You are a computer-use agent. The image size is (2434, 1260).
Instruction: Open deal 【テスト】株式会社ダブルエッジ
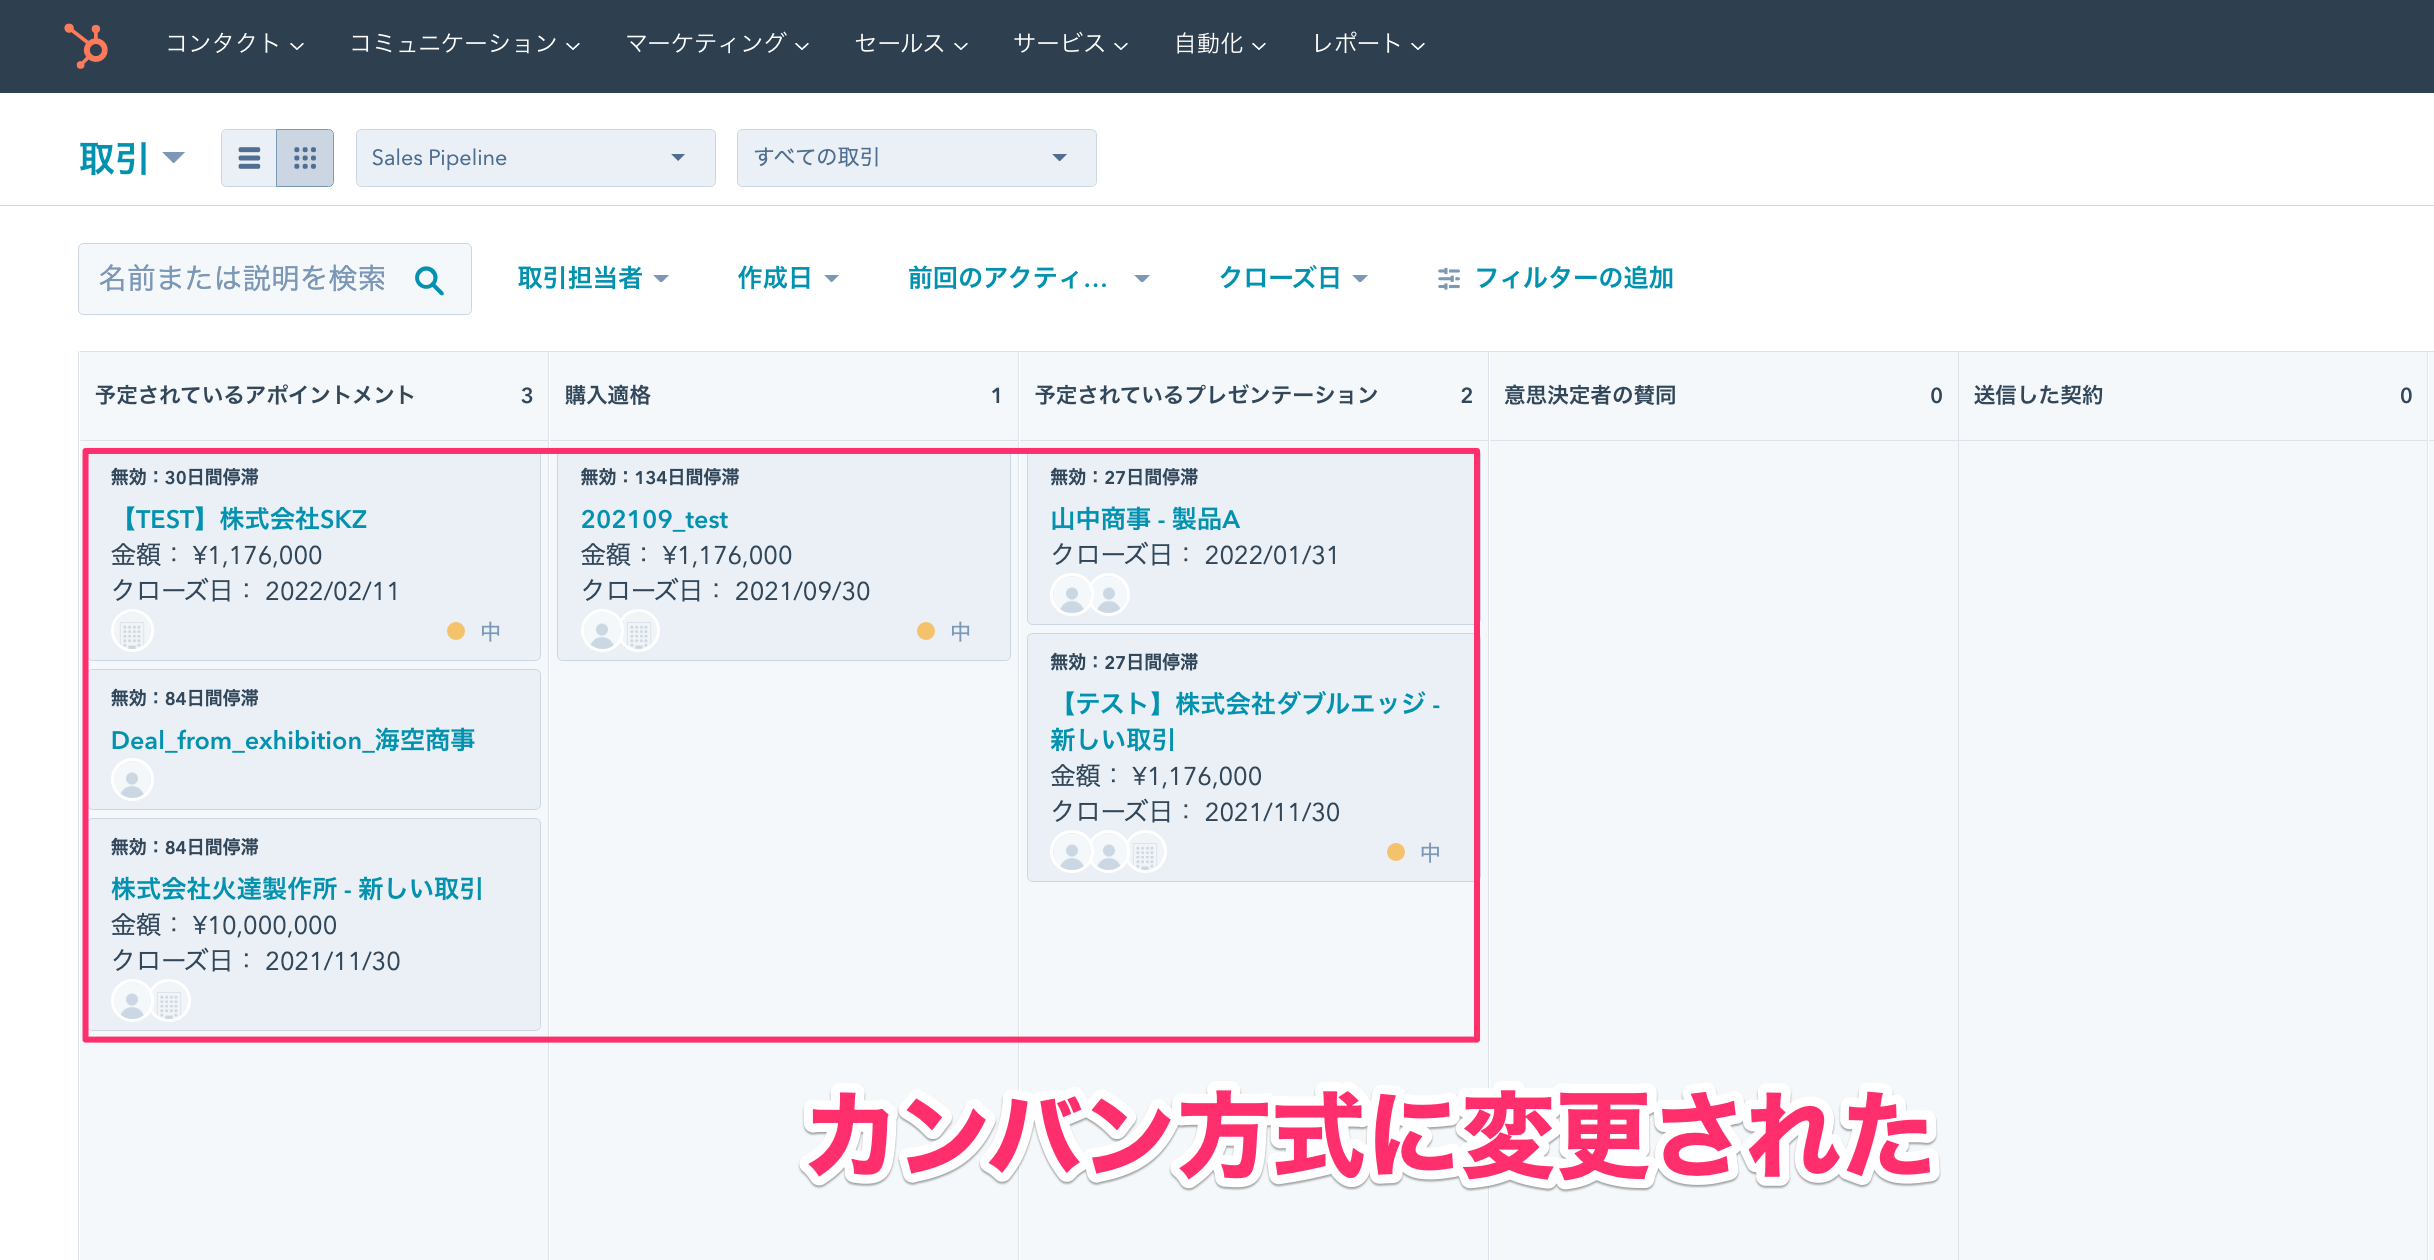pos(1245,721)
